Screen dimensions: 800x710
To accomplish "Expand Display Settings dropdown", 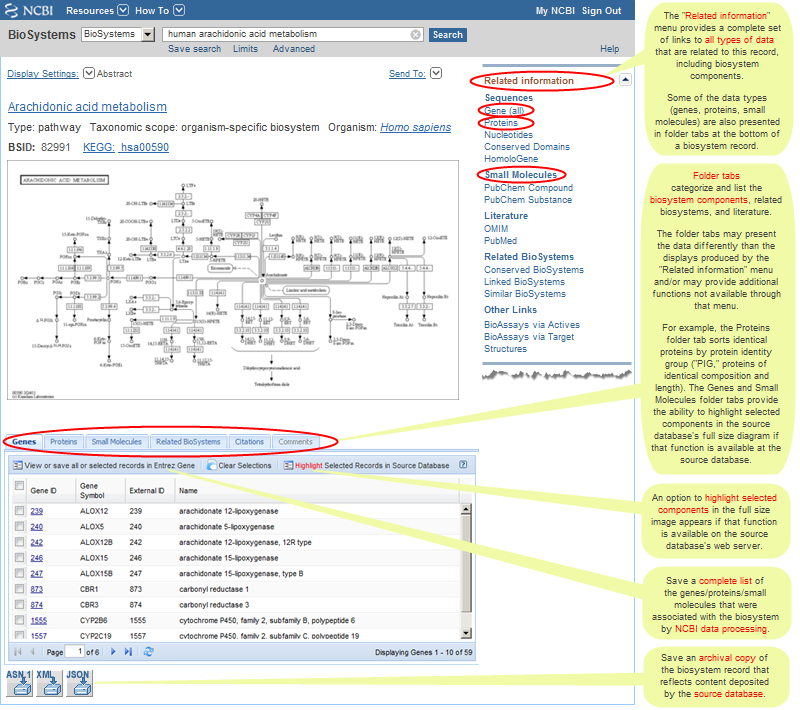I will [x=89, y=73].
